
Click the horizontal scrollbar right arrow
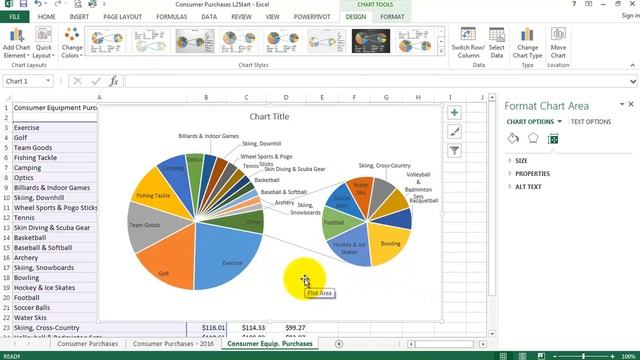point(483,344)
